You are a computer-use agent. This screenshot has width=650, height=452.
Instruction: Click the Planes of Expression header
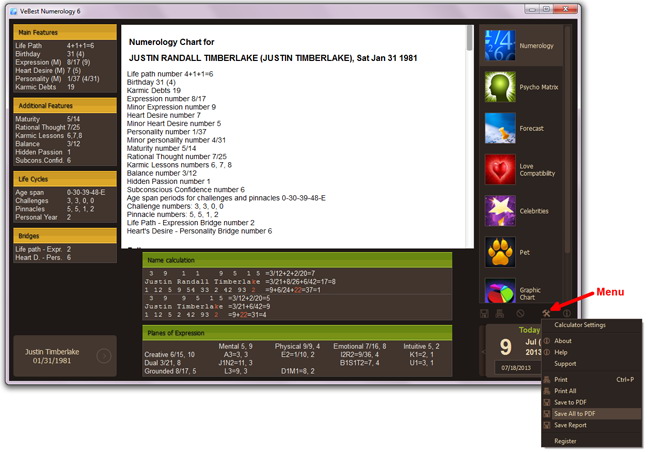[297, 333]
